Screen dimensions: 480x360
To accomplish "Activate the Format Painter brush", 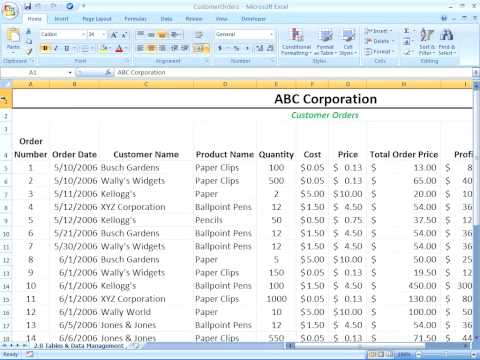I will point(29,51).
